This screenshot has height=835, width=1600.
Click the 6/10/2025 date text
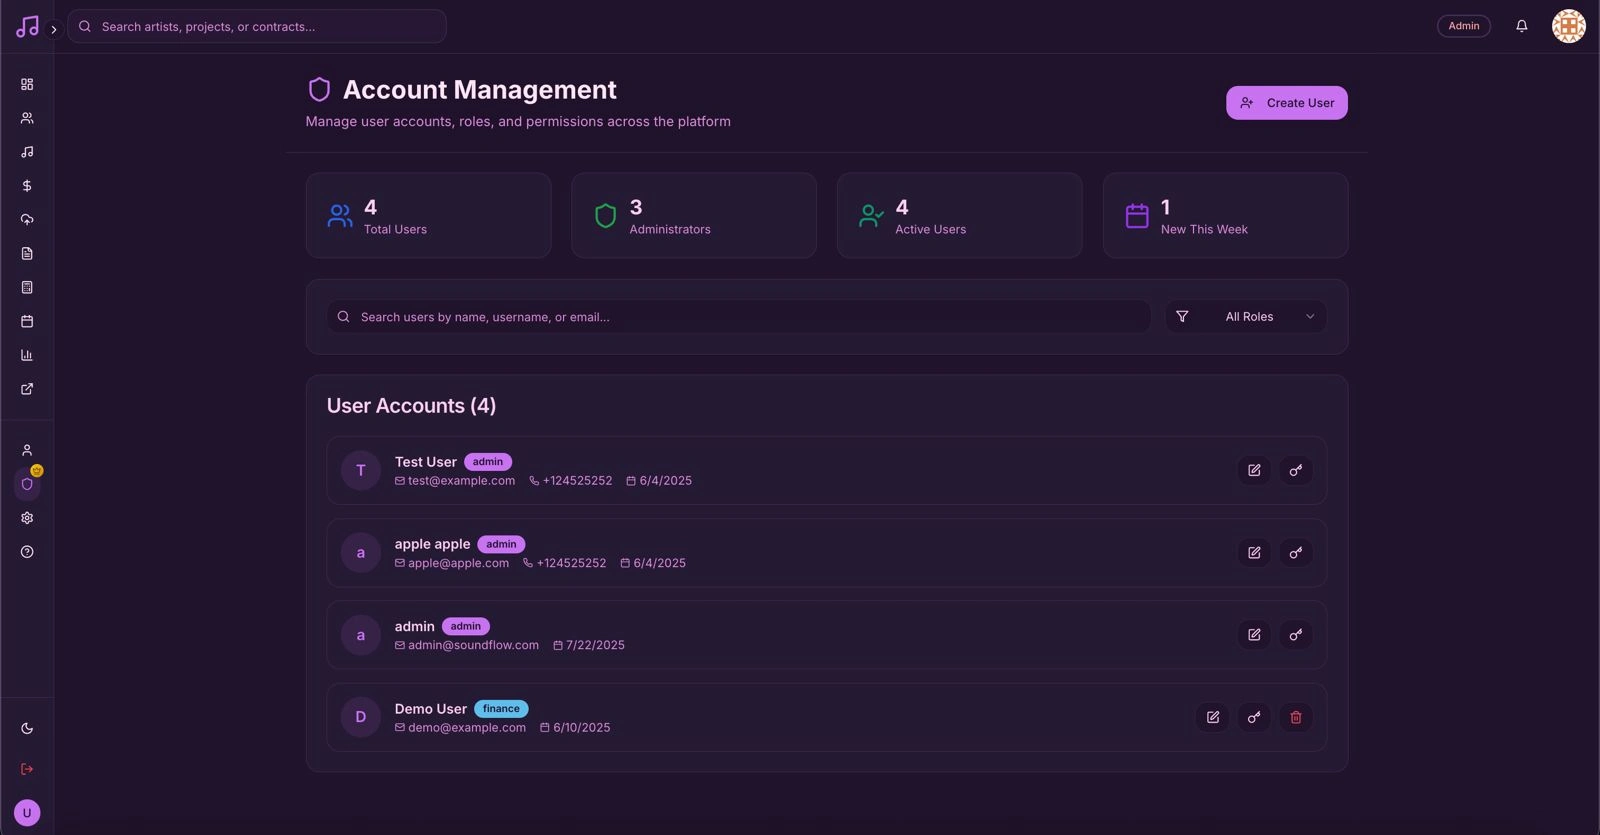[x=581, y=728]
